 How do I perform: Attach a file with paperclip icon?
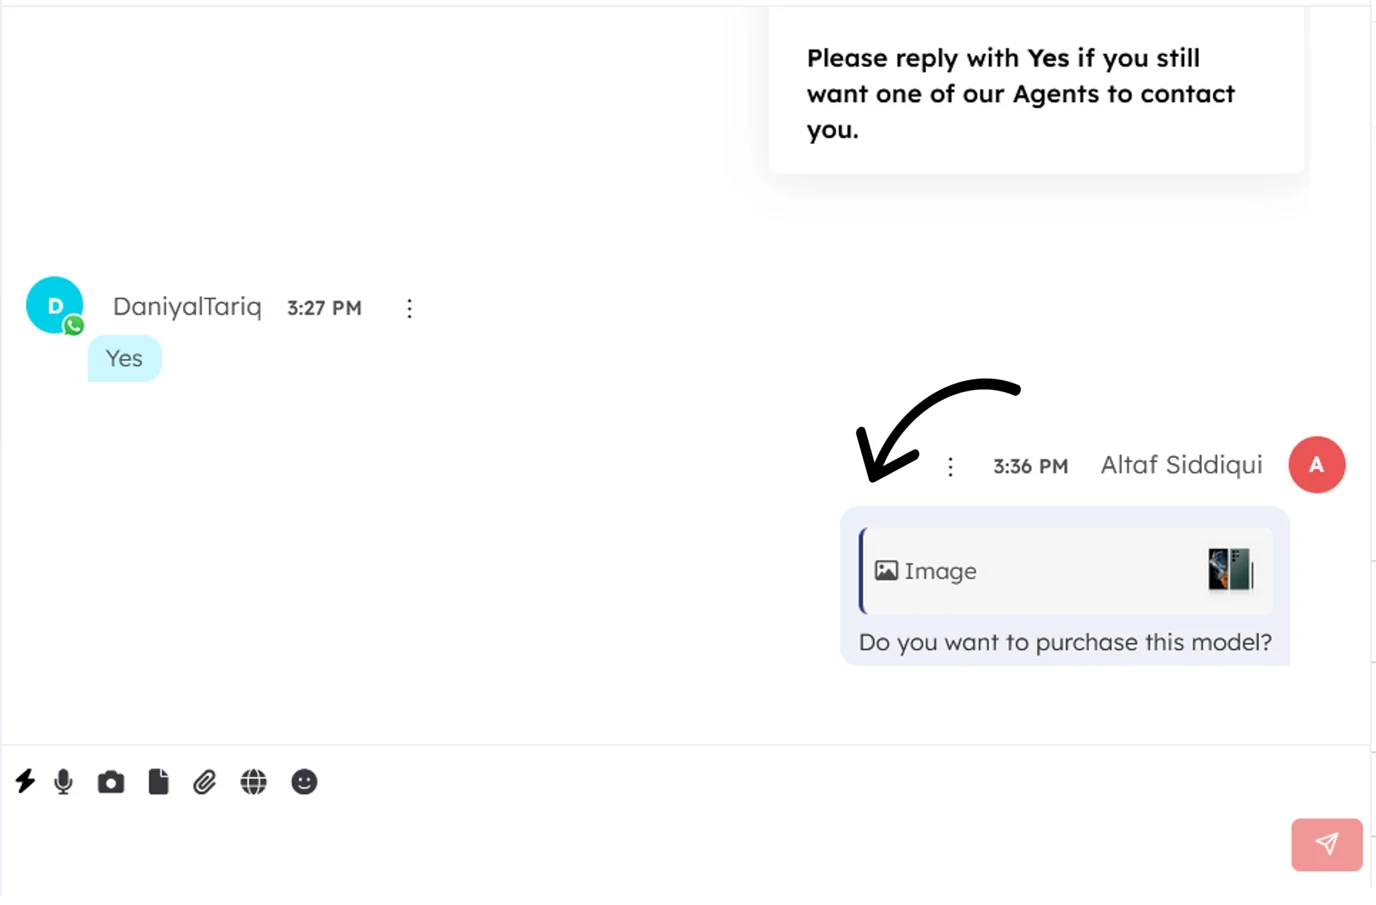(x=205, y=781)
